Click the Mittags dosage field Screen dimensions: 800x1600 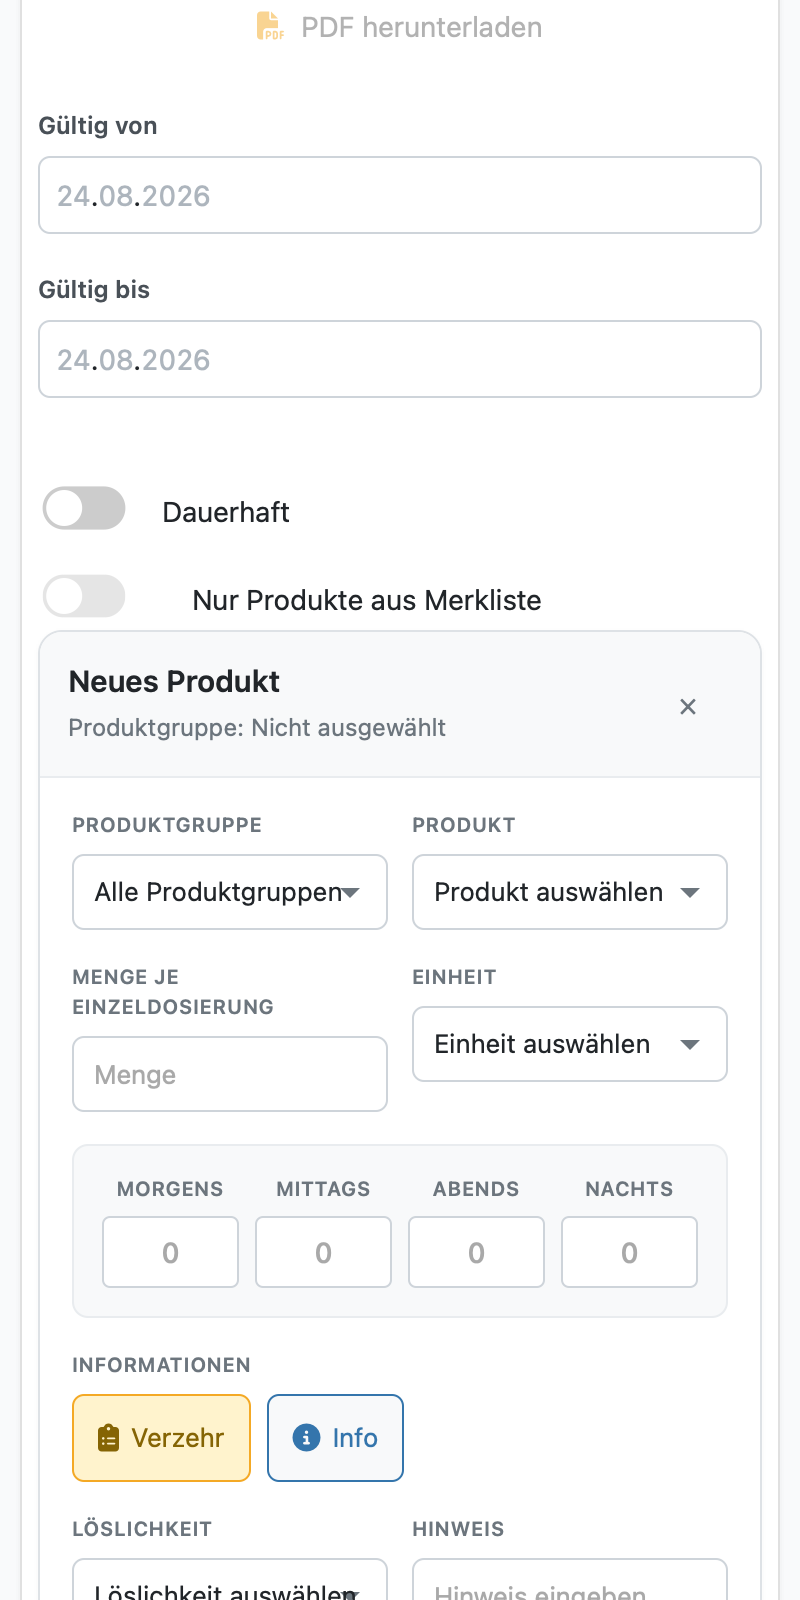coord(323,1252)
